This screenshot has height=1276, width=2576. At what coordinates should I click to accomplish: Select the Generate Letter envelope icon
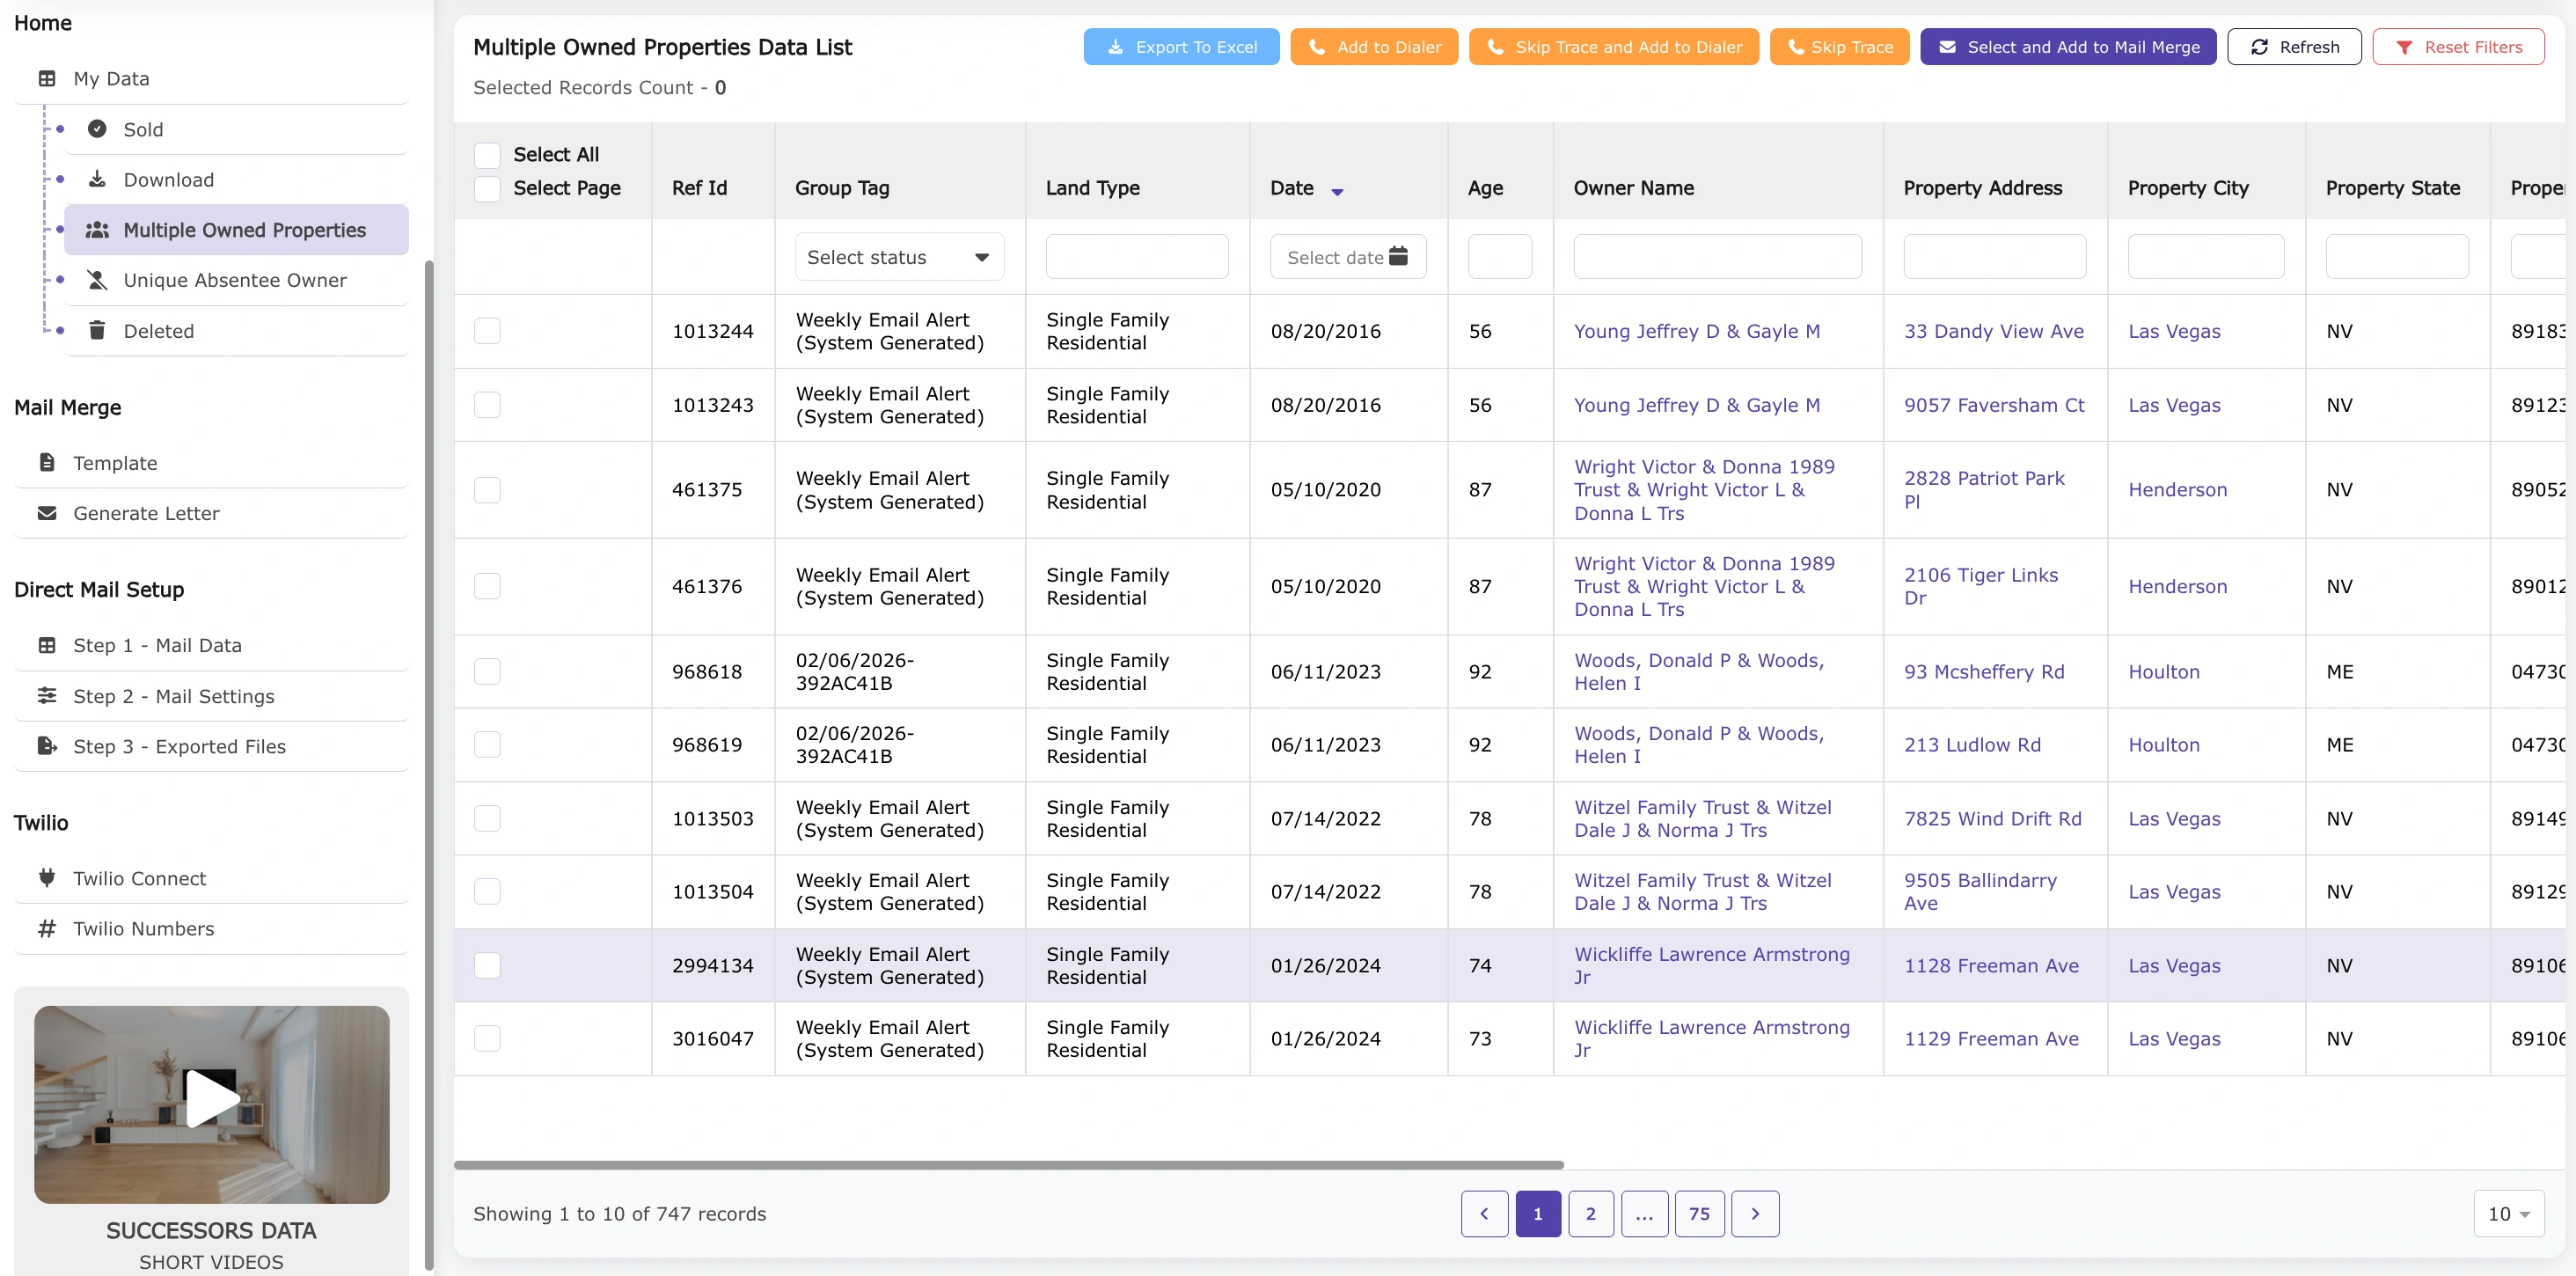[46, 513]
